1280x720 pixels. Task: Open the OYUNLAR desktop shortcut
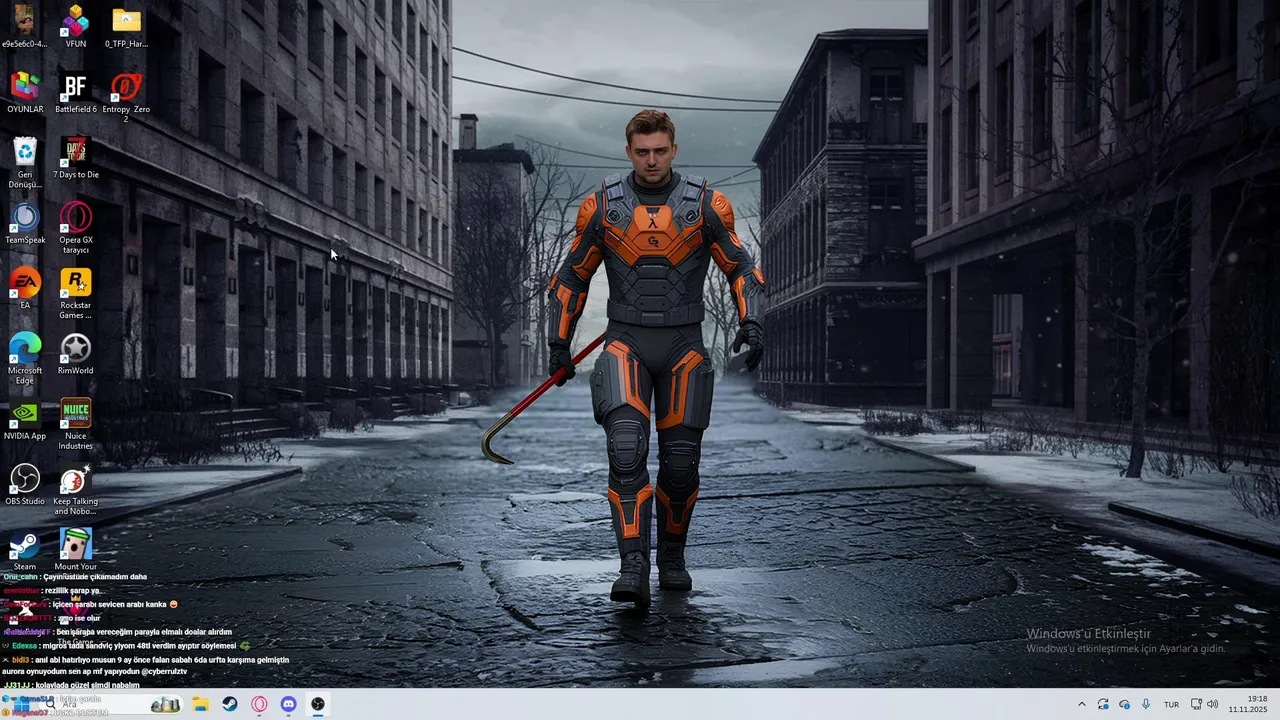click(x=25, y=92)
